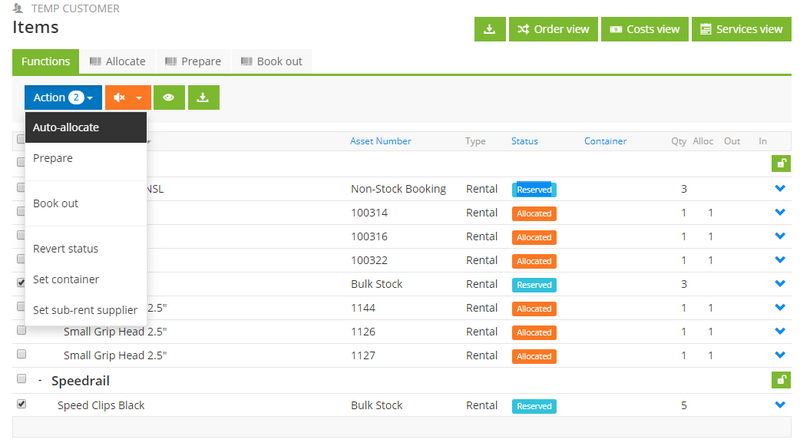Click the green download button beside Order view

point(489,29)
